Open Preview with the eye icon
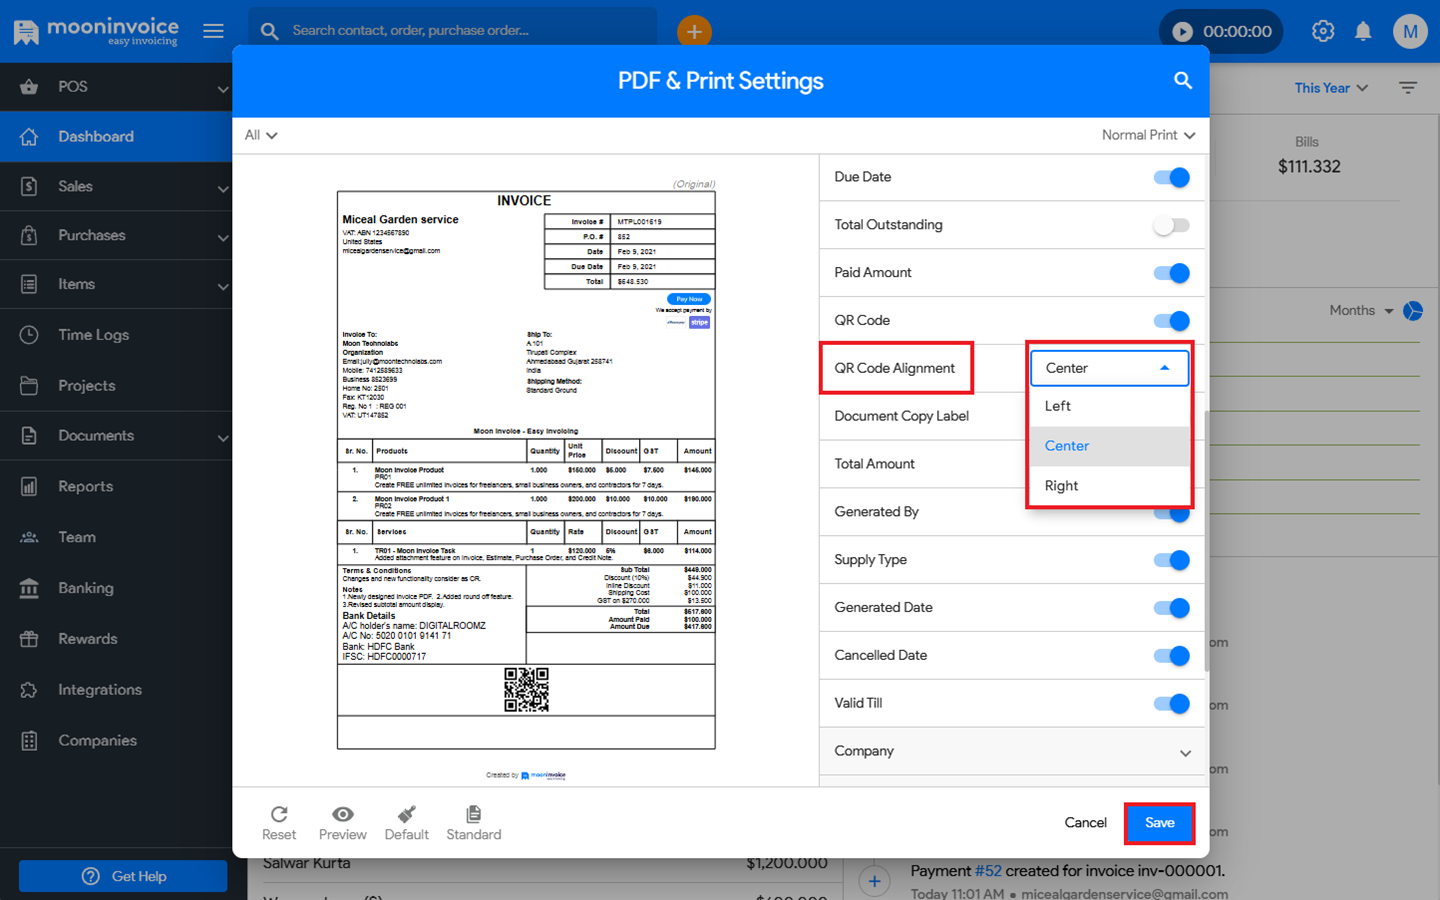The height and width of the screenshot is (900, 1440). [342, 815]
